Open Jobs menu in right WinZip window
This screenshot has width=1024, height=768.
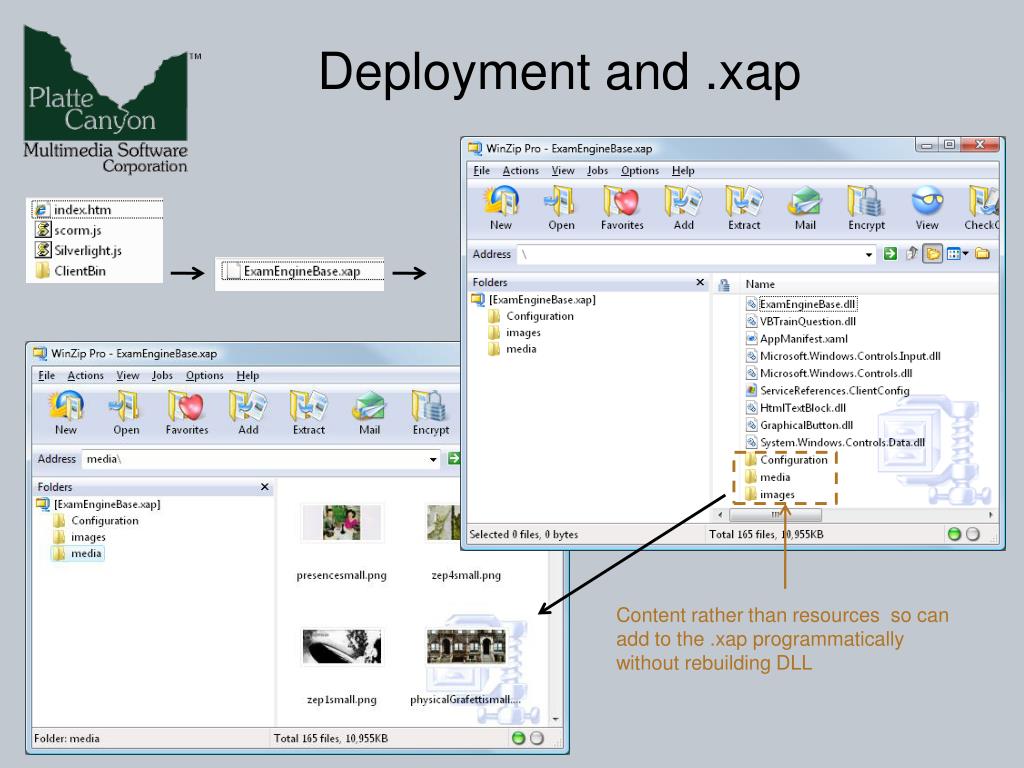pos(598,170)
